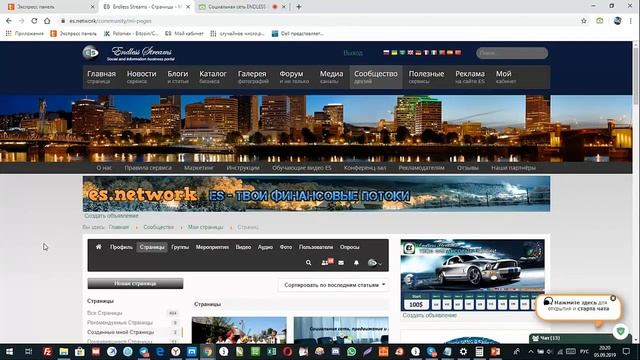
Task: Open Медиа in the main navigation
Action: 331,77
